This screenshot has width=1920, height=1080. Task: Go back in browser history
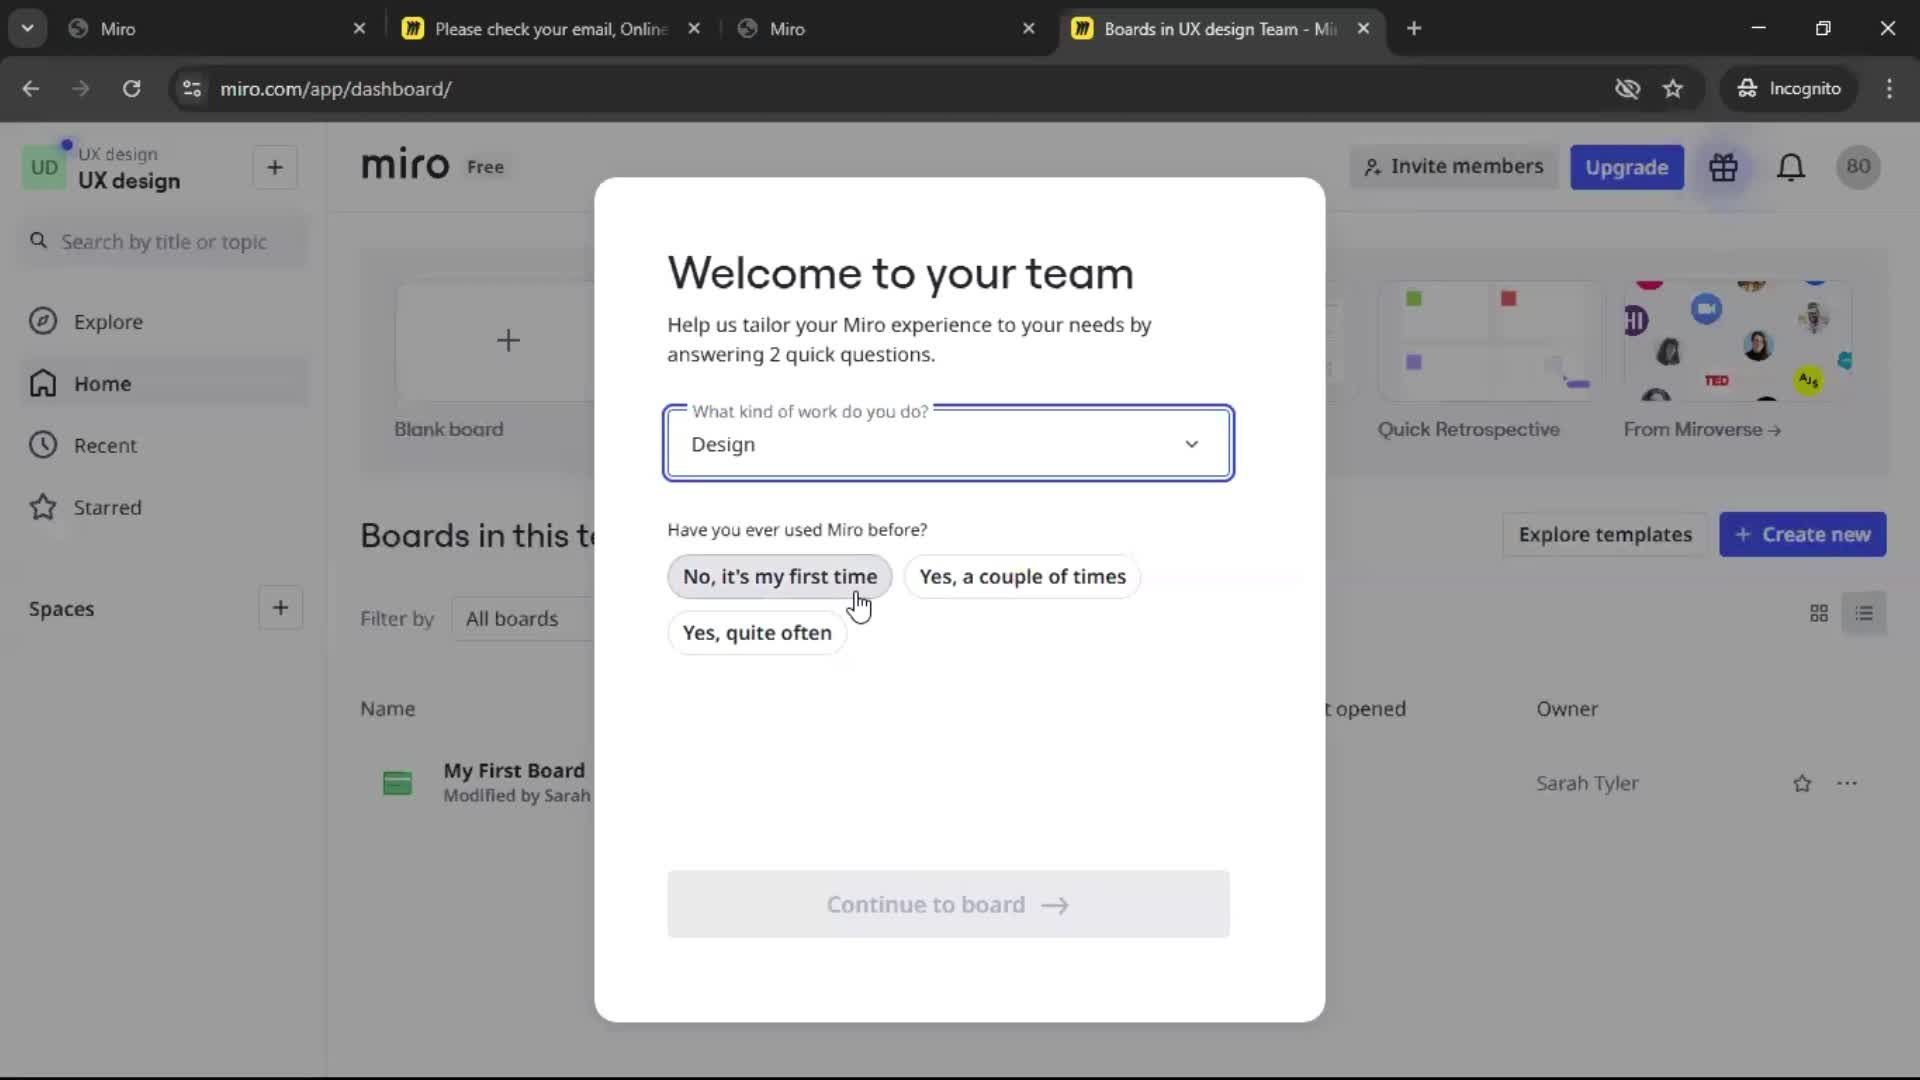point(31,89)
